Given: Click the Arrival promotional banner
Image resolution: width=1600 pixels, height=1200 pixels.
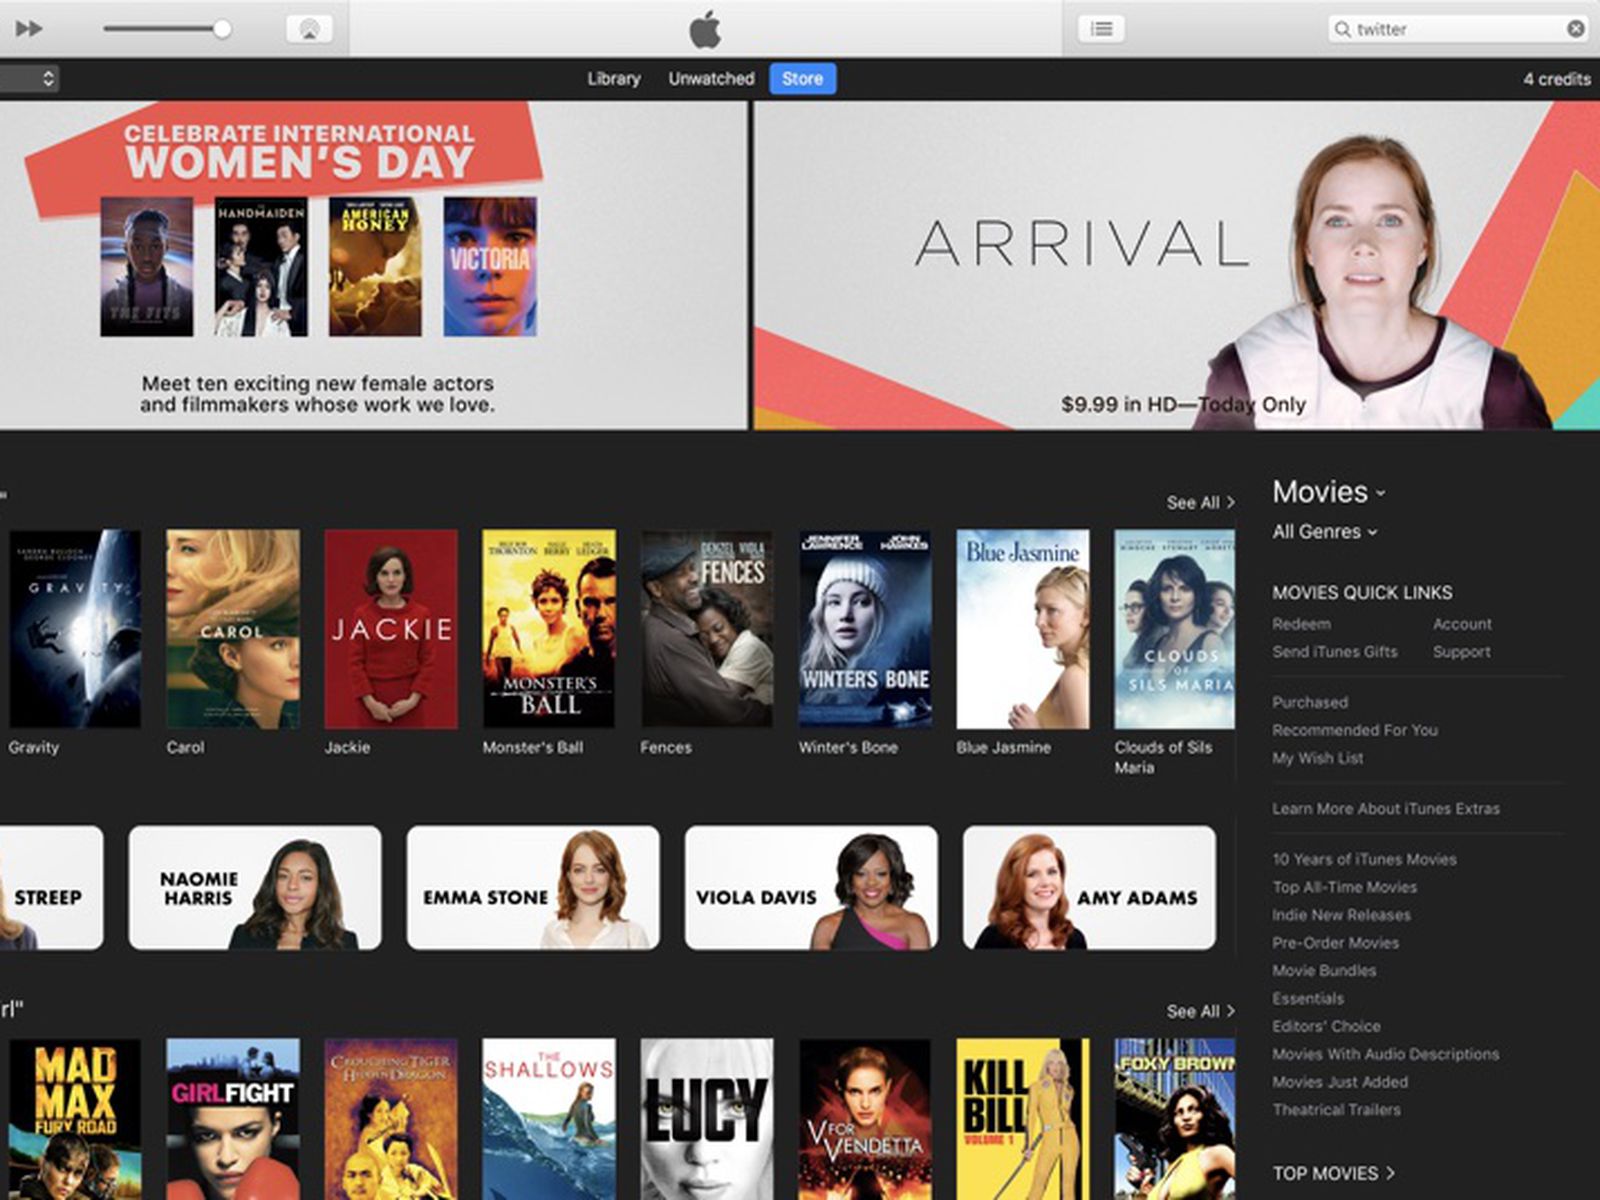Looking at the screenshot, I should tap(1176, 265).
